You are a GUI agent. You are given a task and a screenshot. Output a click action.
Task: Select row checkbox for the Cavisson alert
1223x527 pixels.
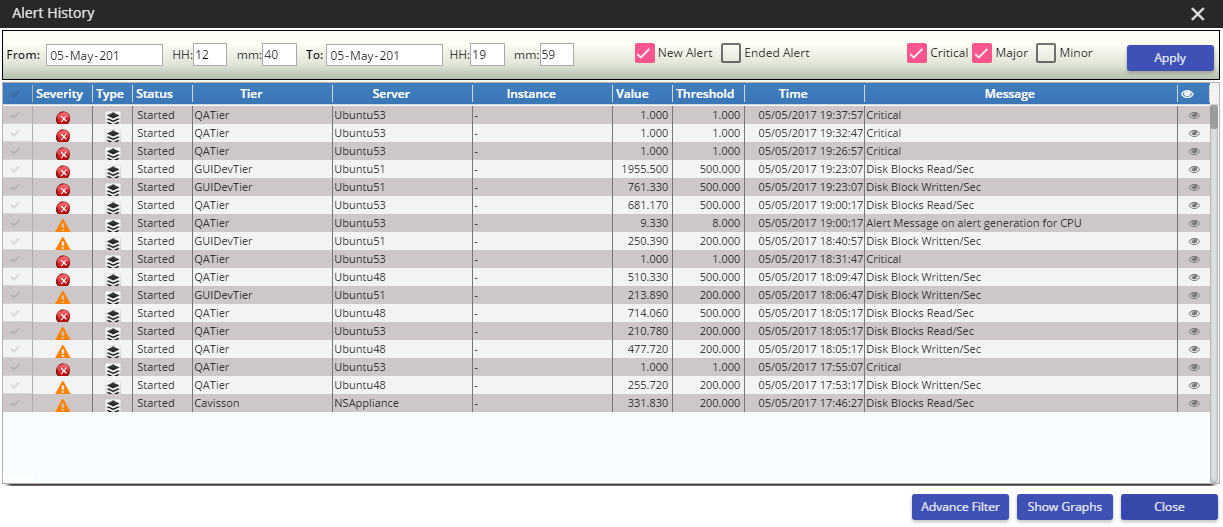tap(15, 404)
